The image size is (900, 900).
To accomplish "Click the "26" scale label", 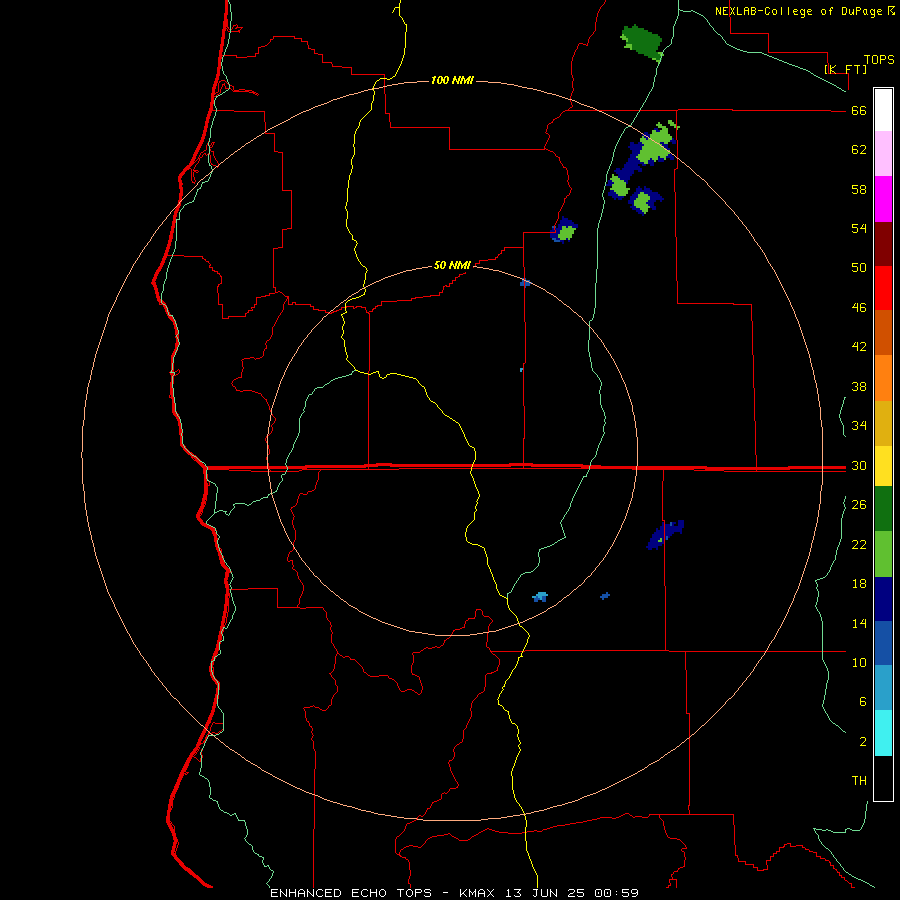I will tap(859, 505).
